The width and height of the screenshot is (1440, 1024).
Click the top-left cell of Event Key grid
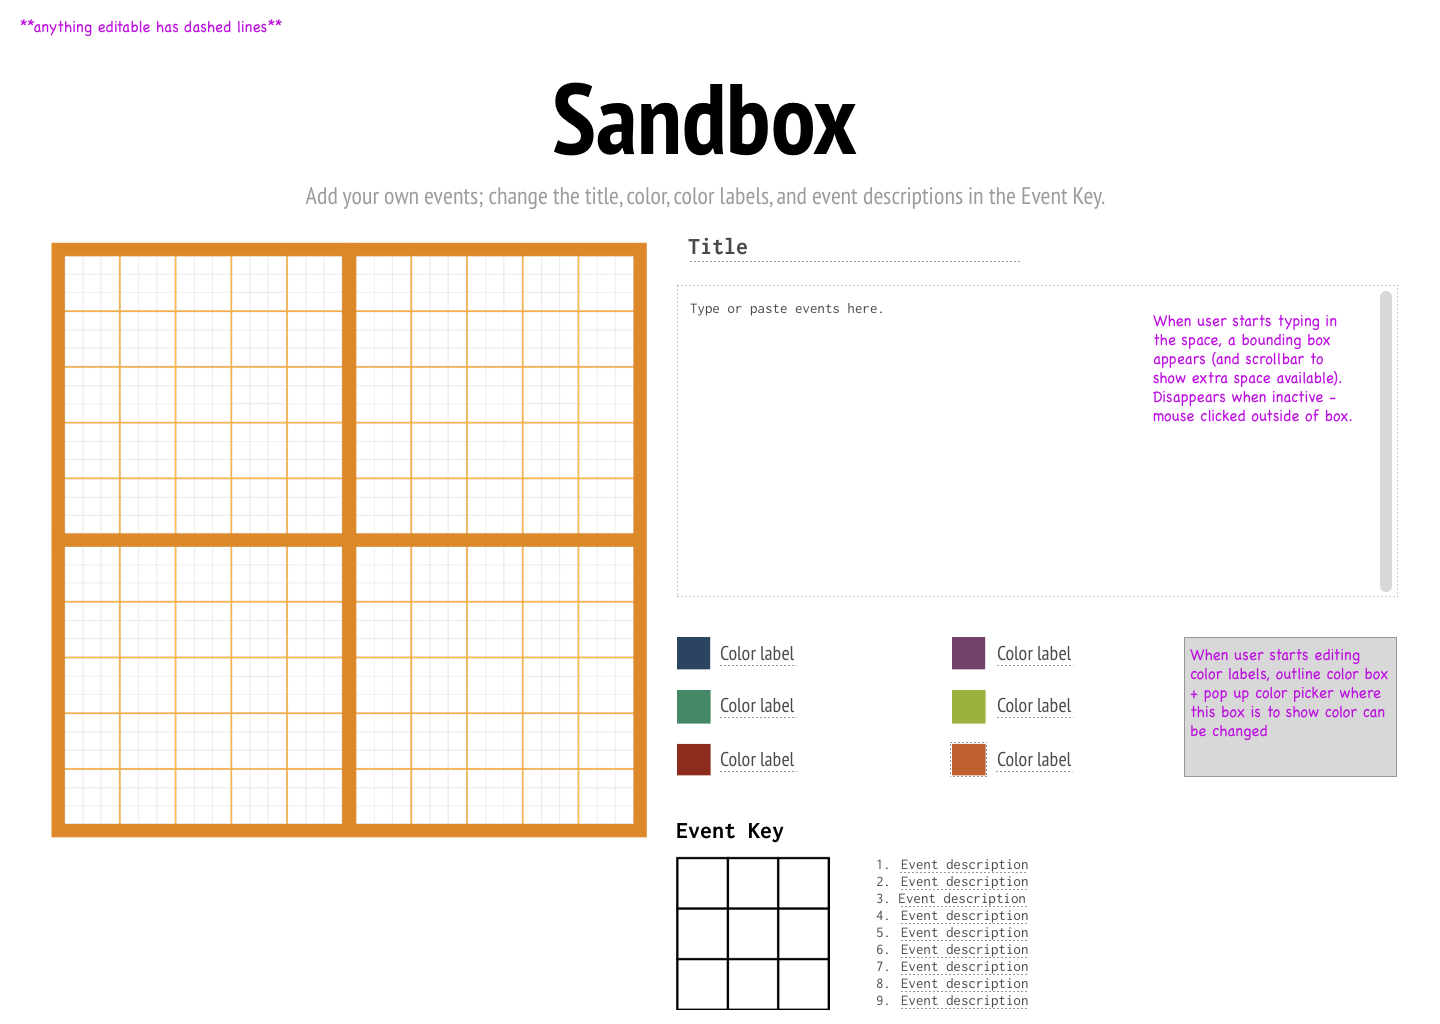click(x=703, y=883)
